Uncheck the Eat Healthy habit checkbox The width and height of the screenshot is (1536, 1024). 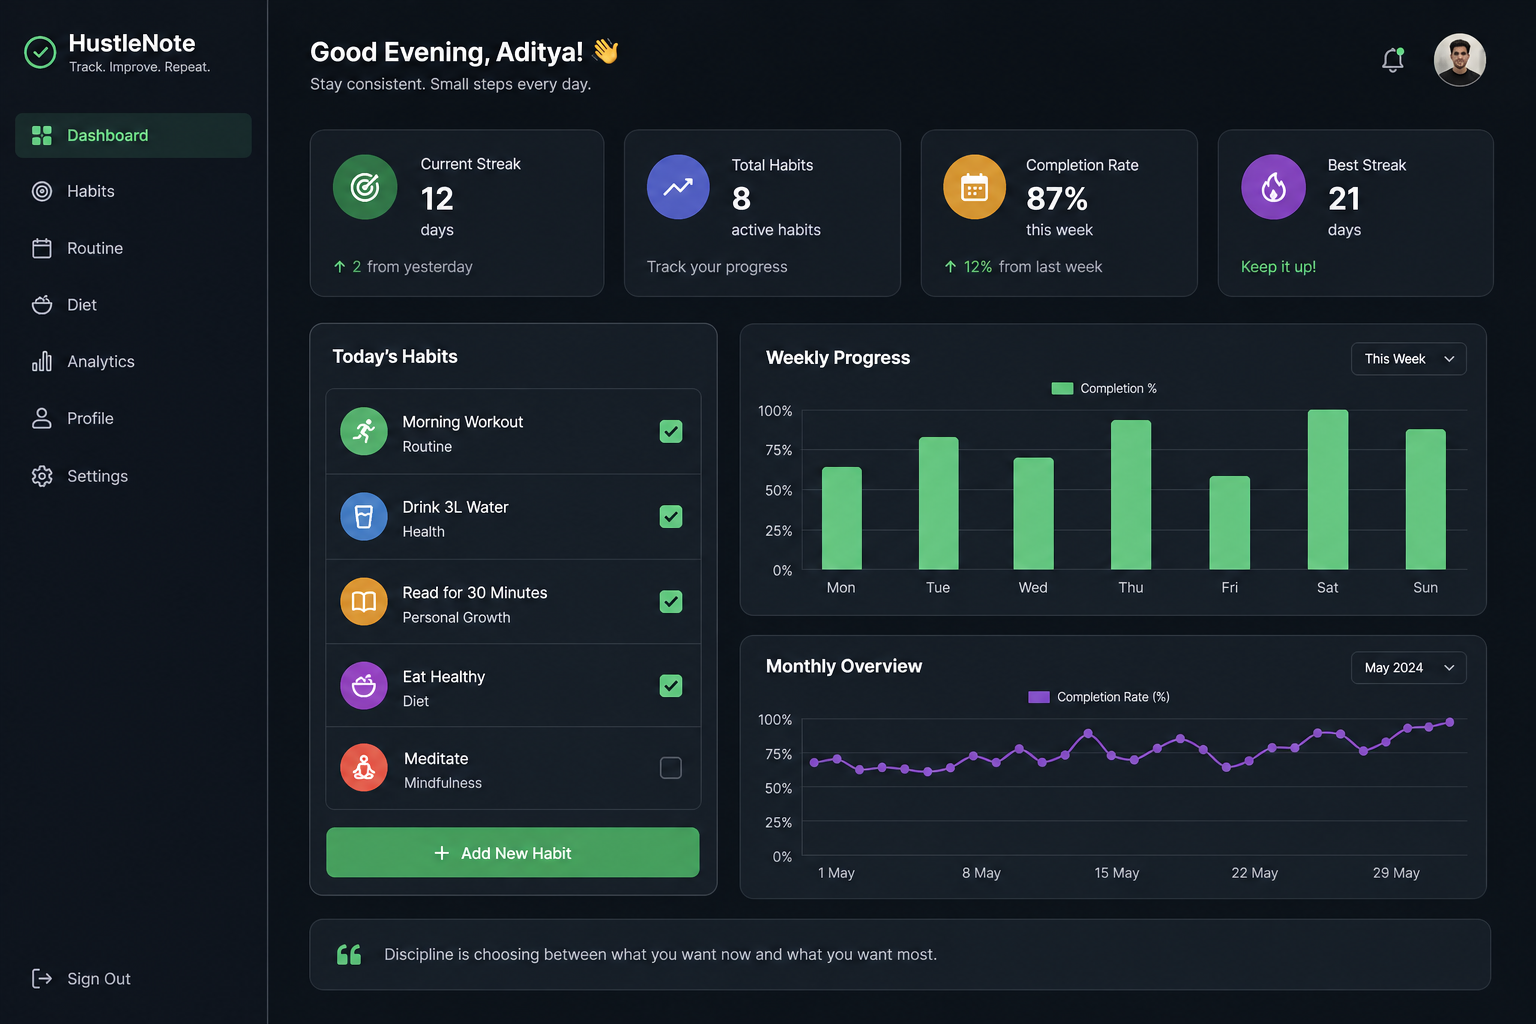(671, 685)
